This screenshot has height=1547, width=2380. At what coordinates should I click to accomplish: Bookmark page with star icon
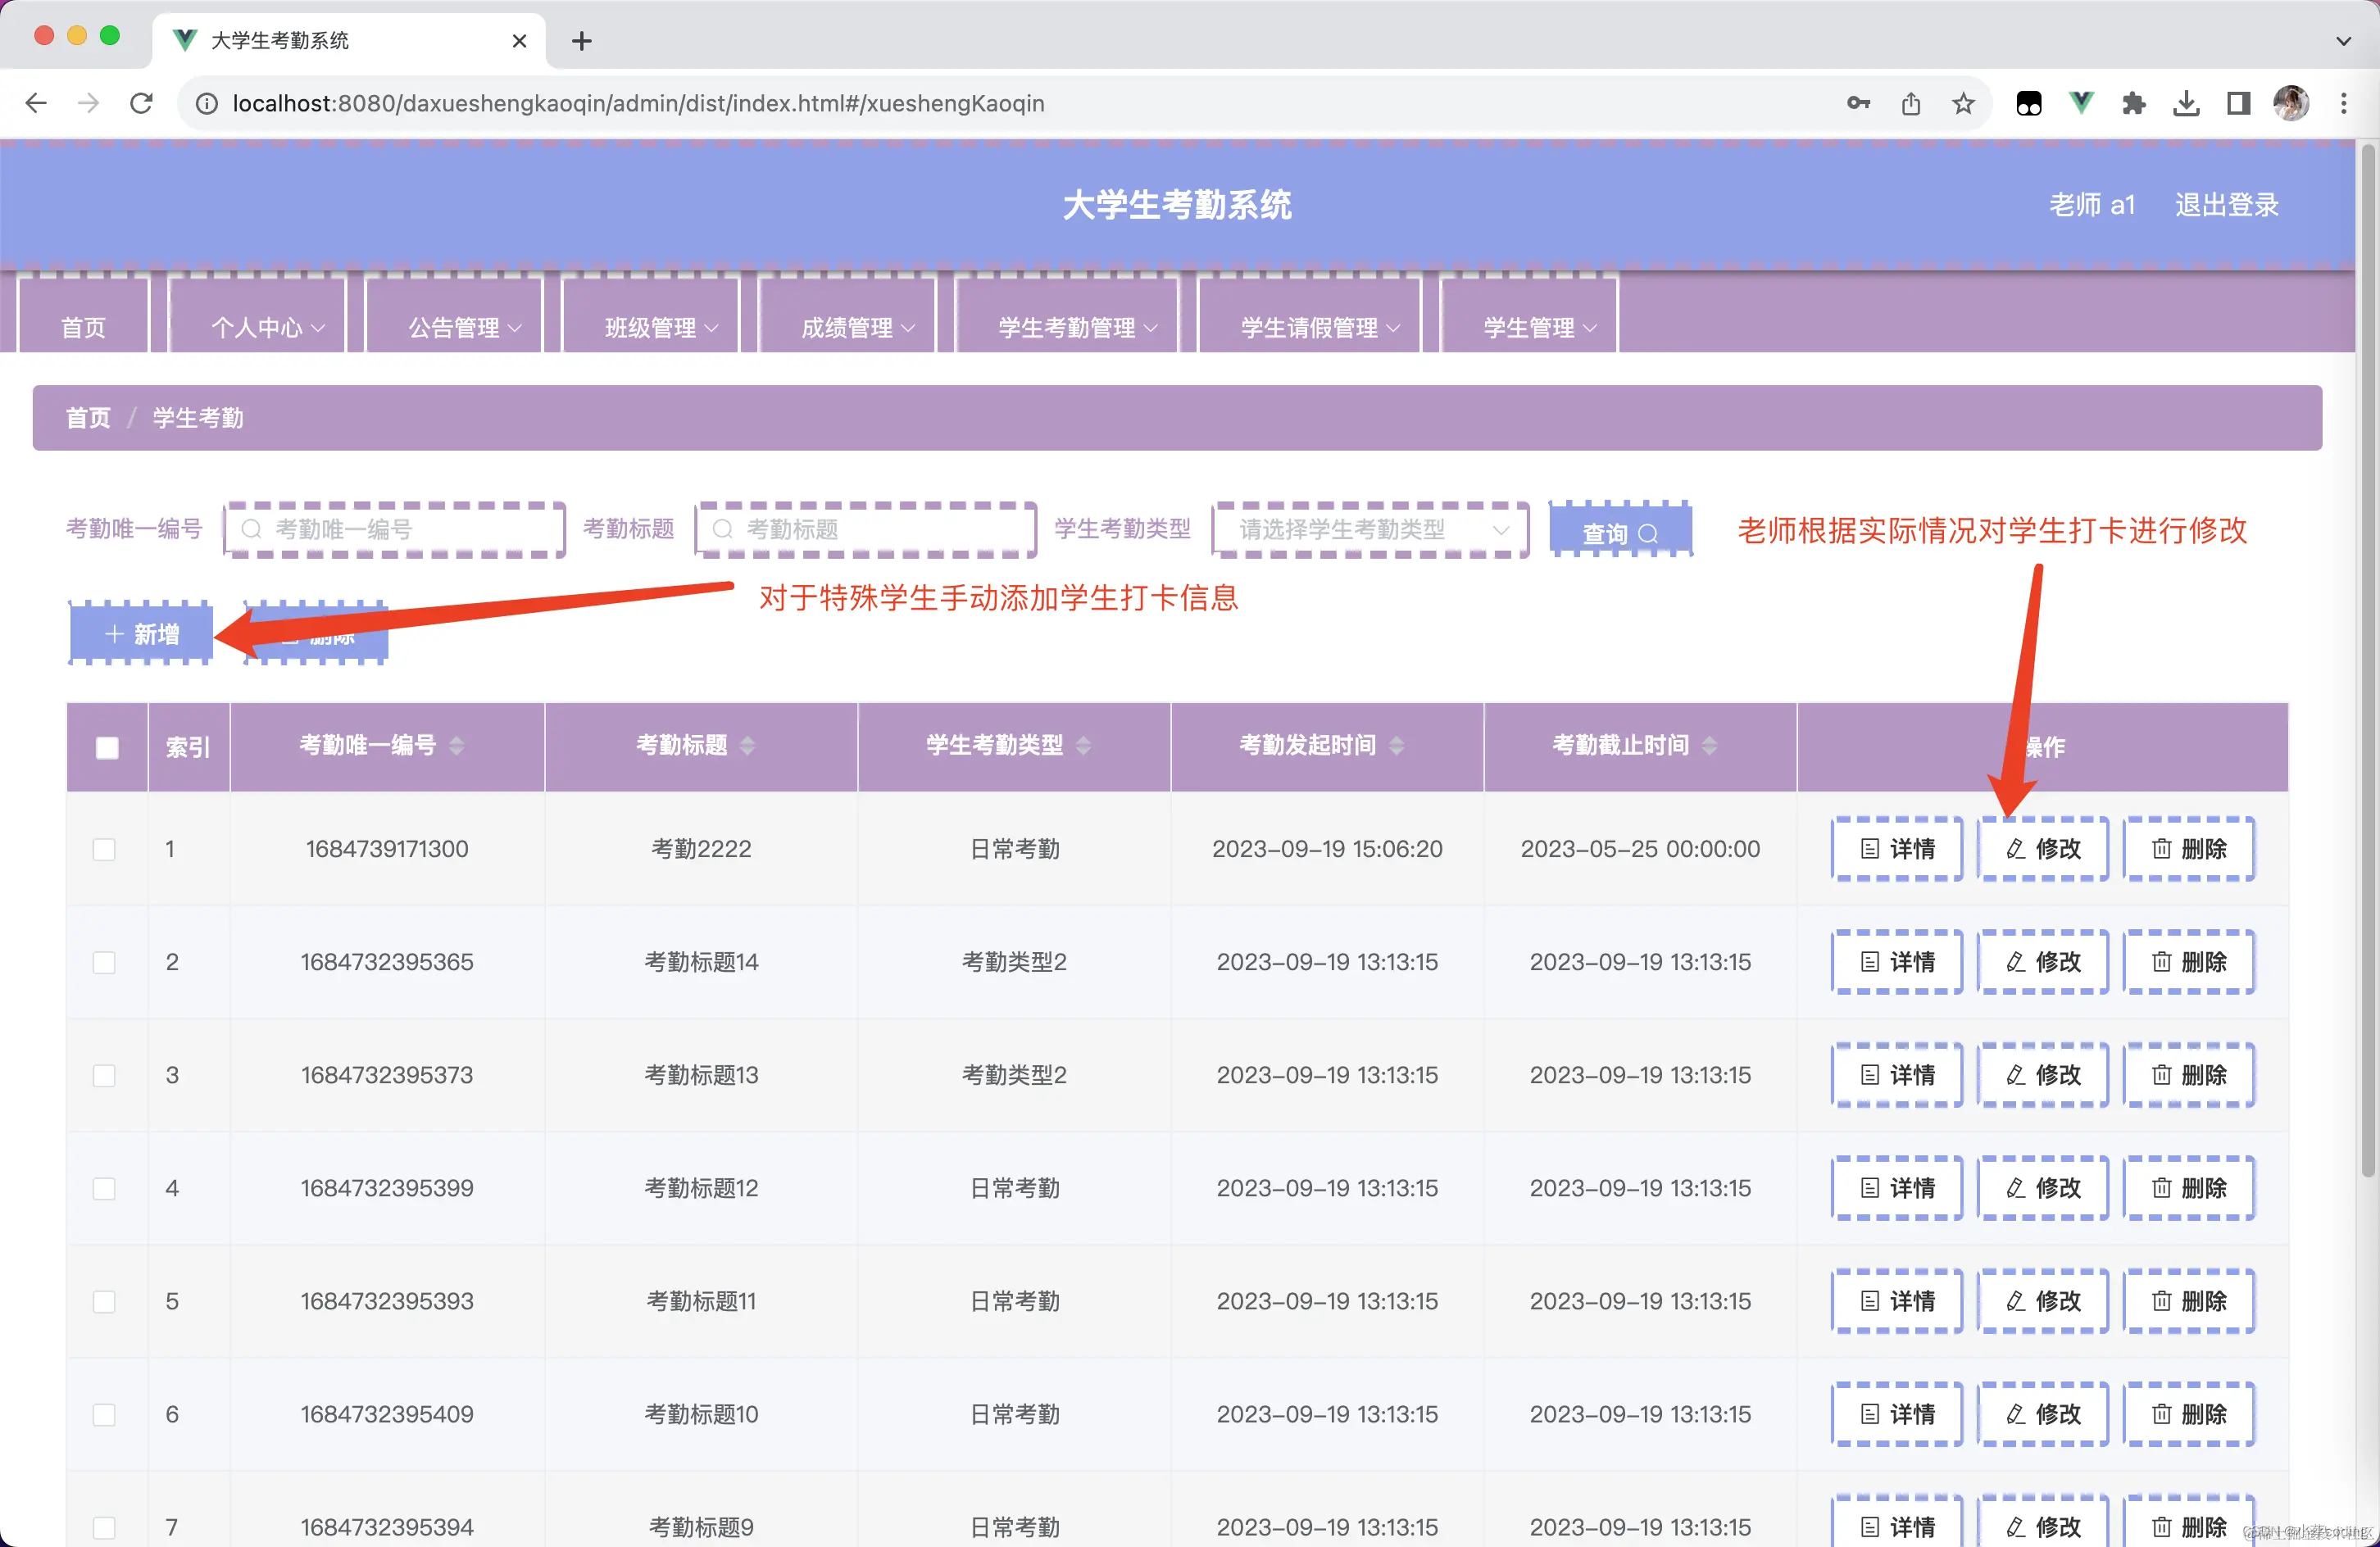1963,103
